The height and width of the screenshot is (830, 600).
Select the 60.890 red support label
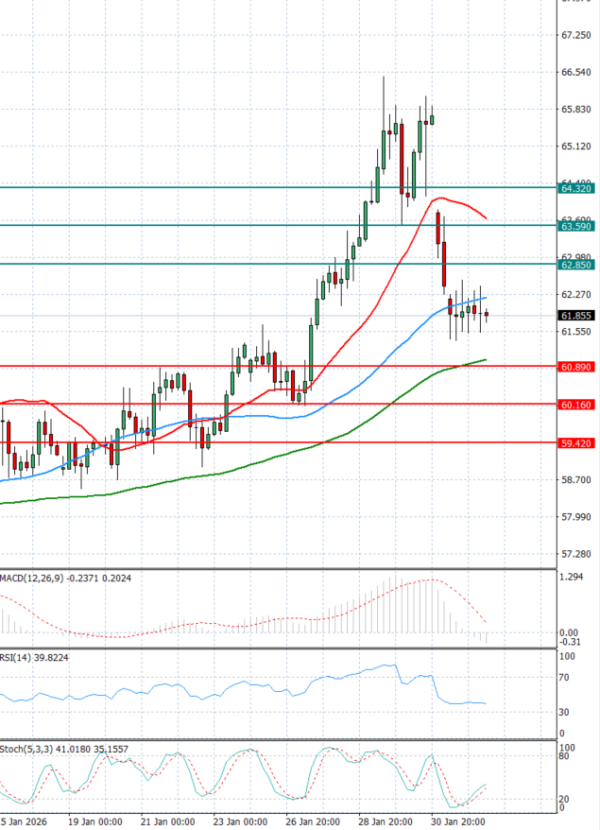(x=578, y=368)
